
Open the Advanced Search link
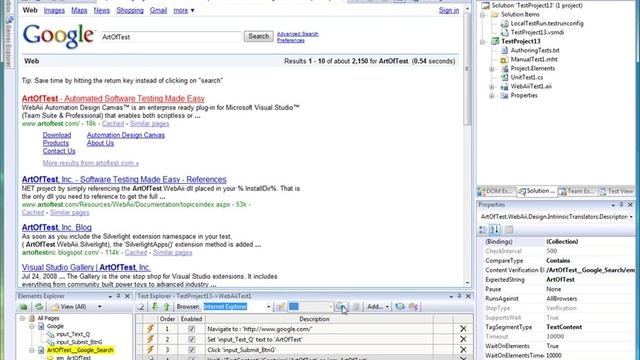pos(298,34)
